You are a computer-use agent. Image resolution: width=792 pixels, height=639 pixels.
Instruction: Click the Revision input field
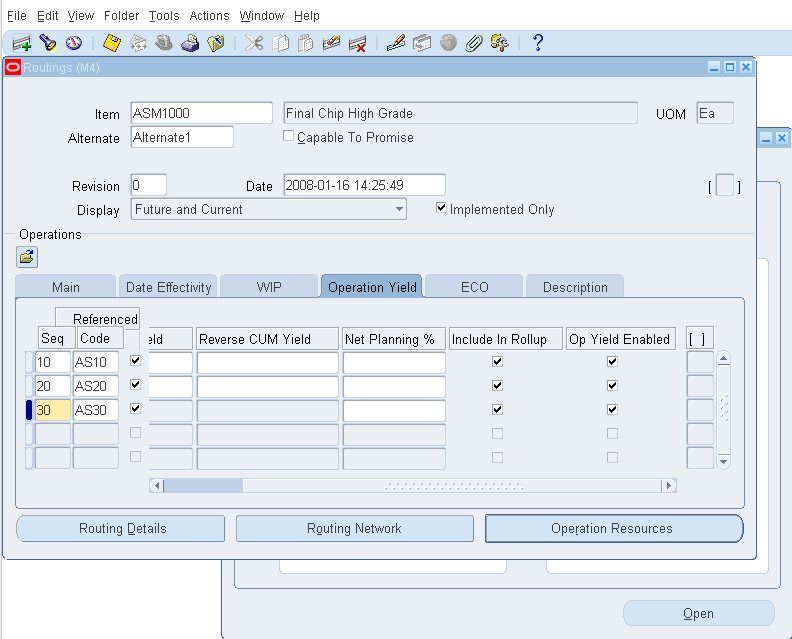pos(148,185)
